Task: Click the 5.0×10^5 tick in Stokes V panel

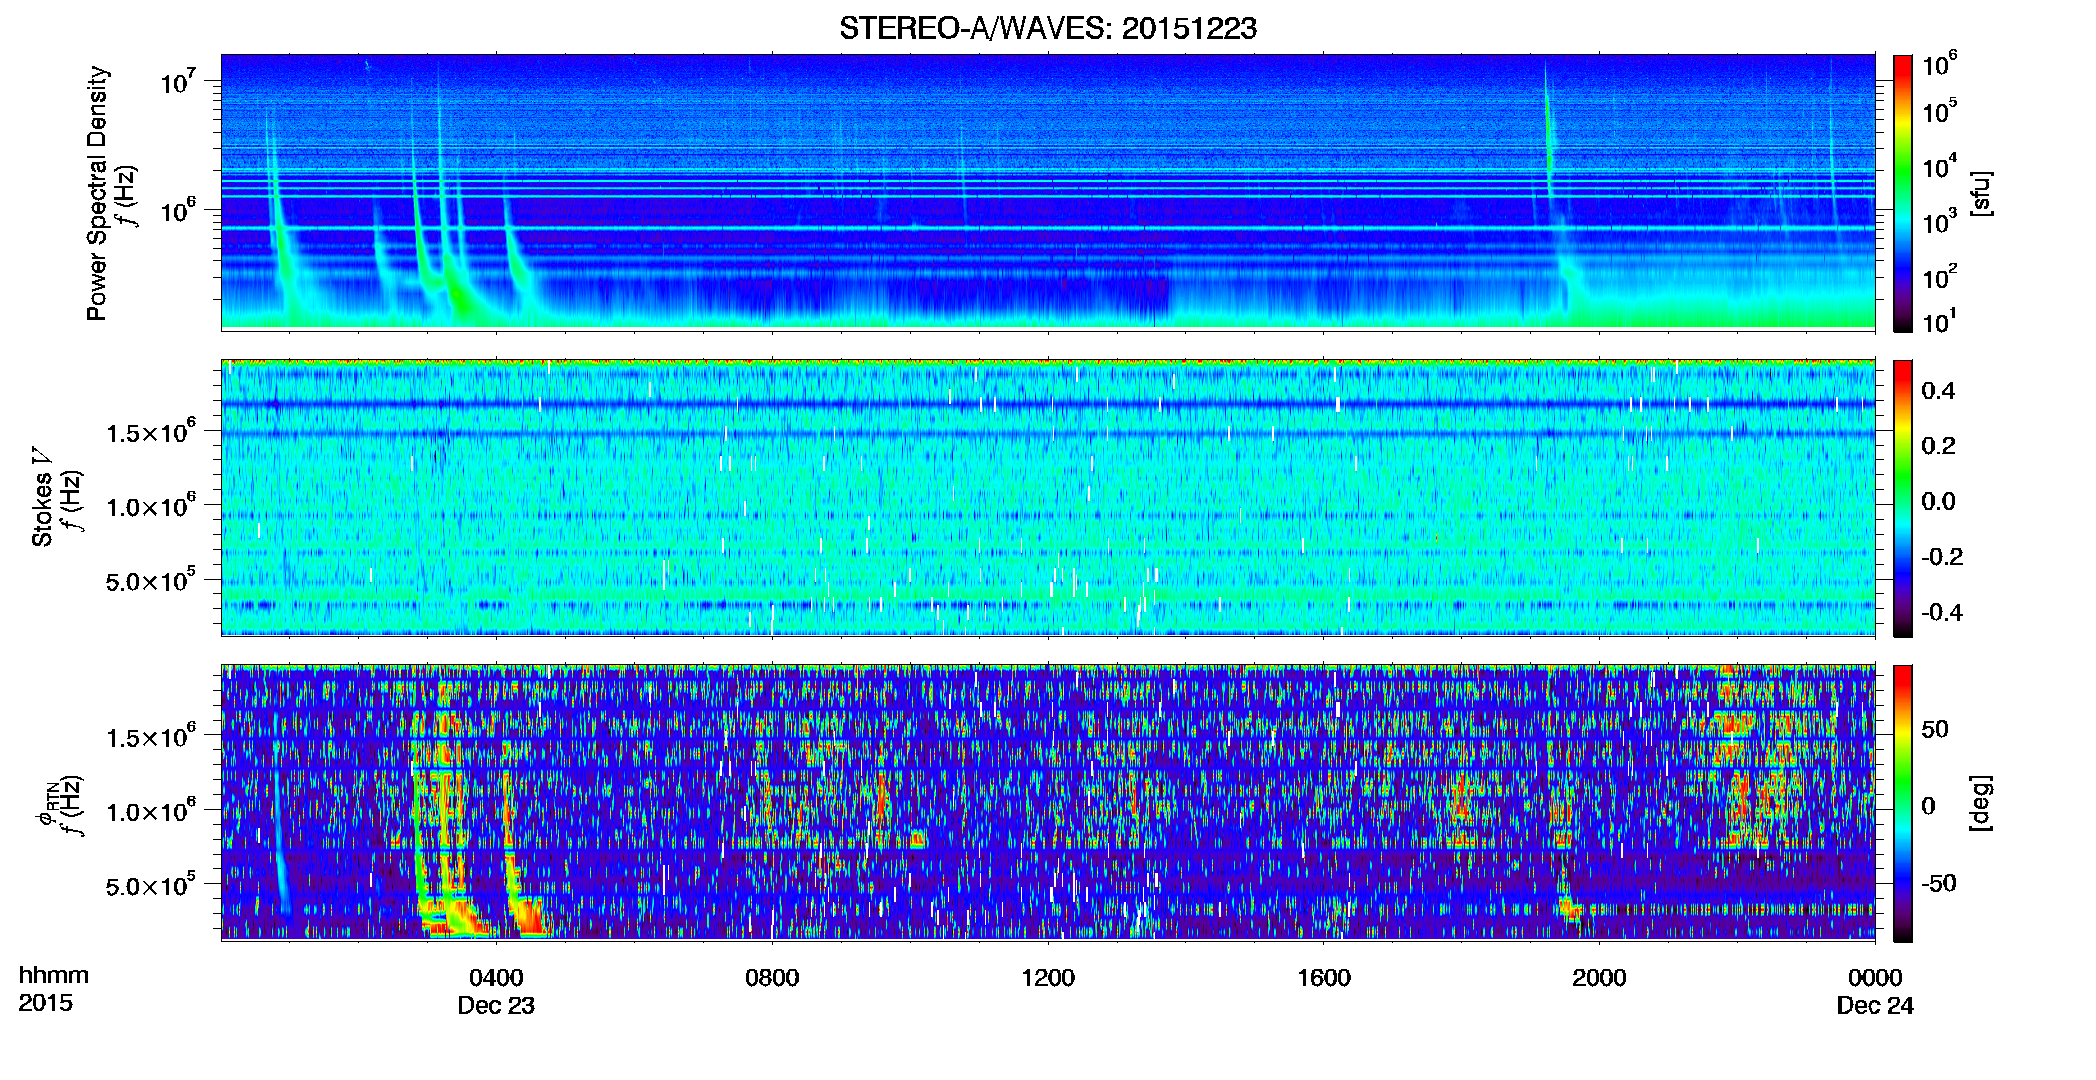Action: [151, 580]
